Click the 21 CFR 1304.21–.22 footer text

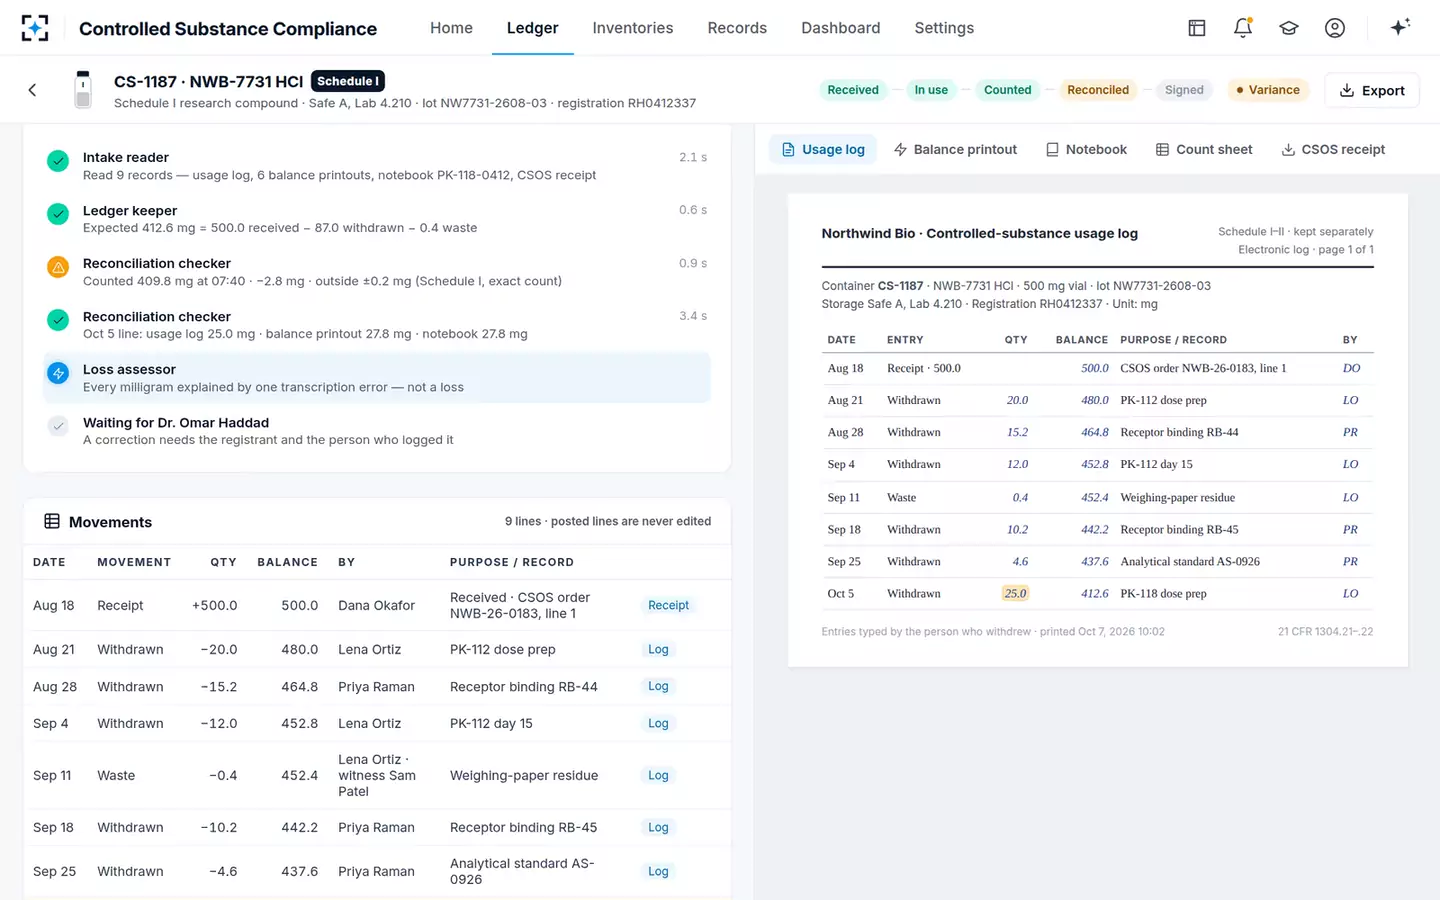(1325, 631)
